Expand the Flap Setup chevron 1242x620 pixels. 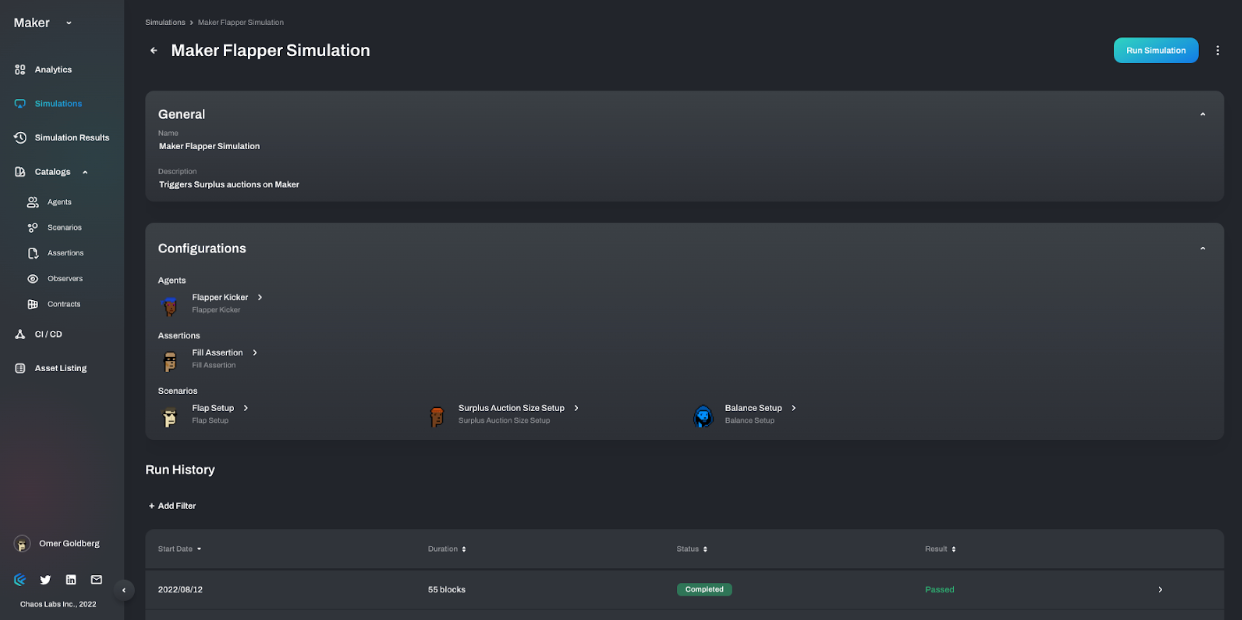(x=246, y=408)
